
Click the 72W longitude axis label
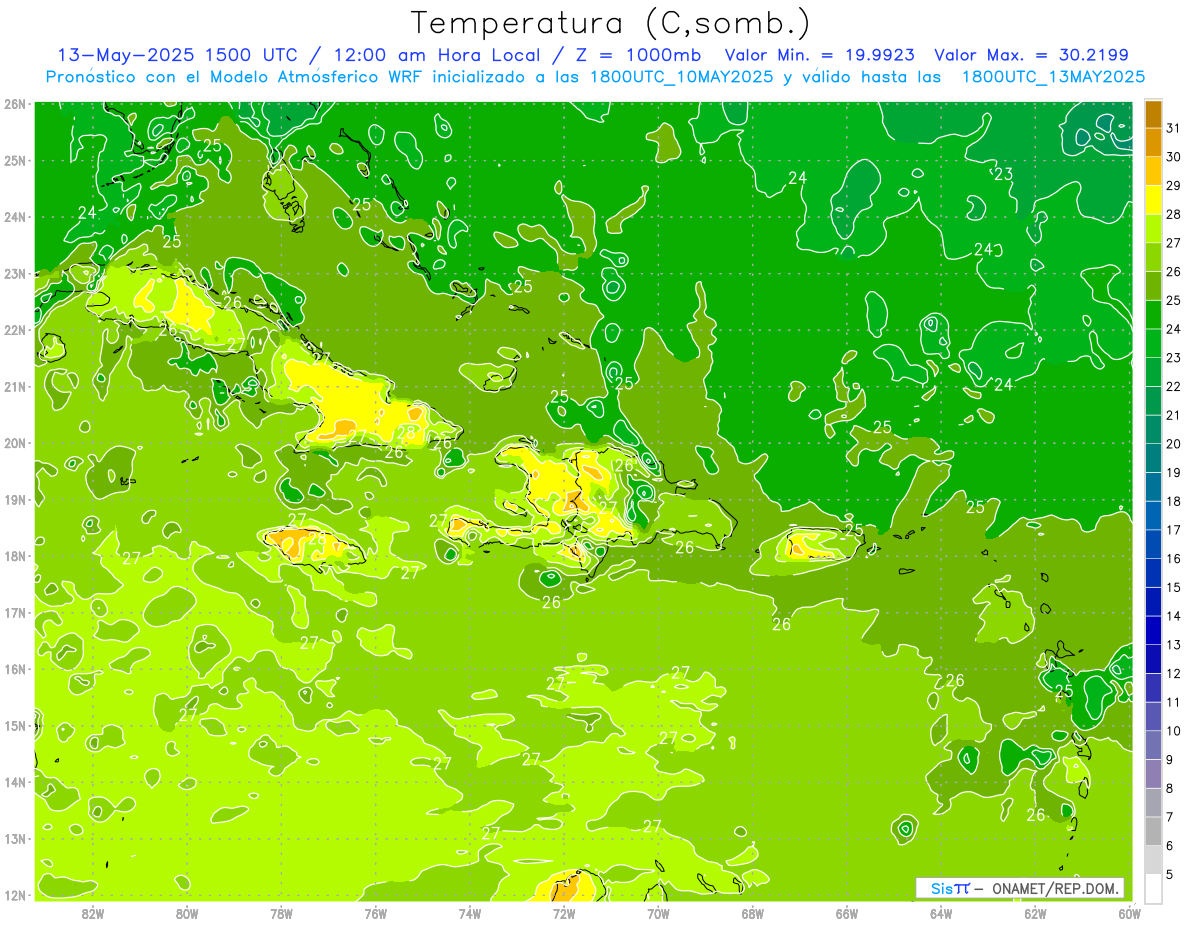coord(564,913)
